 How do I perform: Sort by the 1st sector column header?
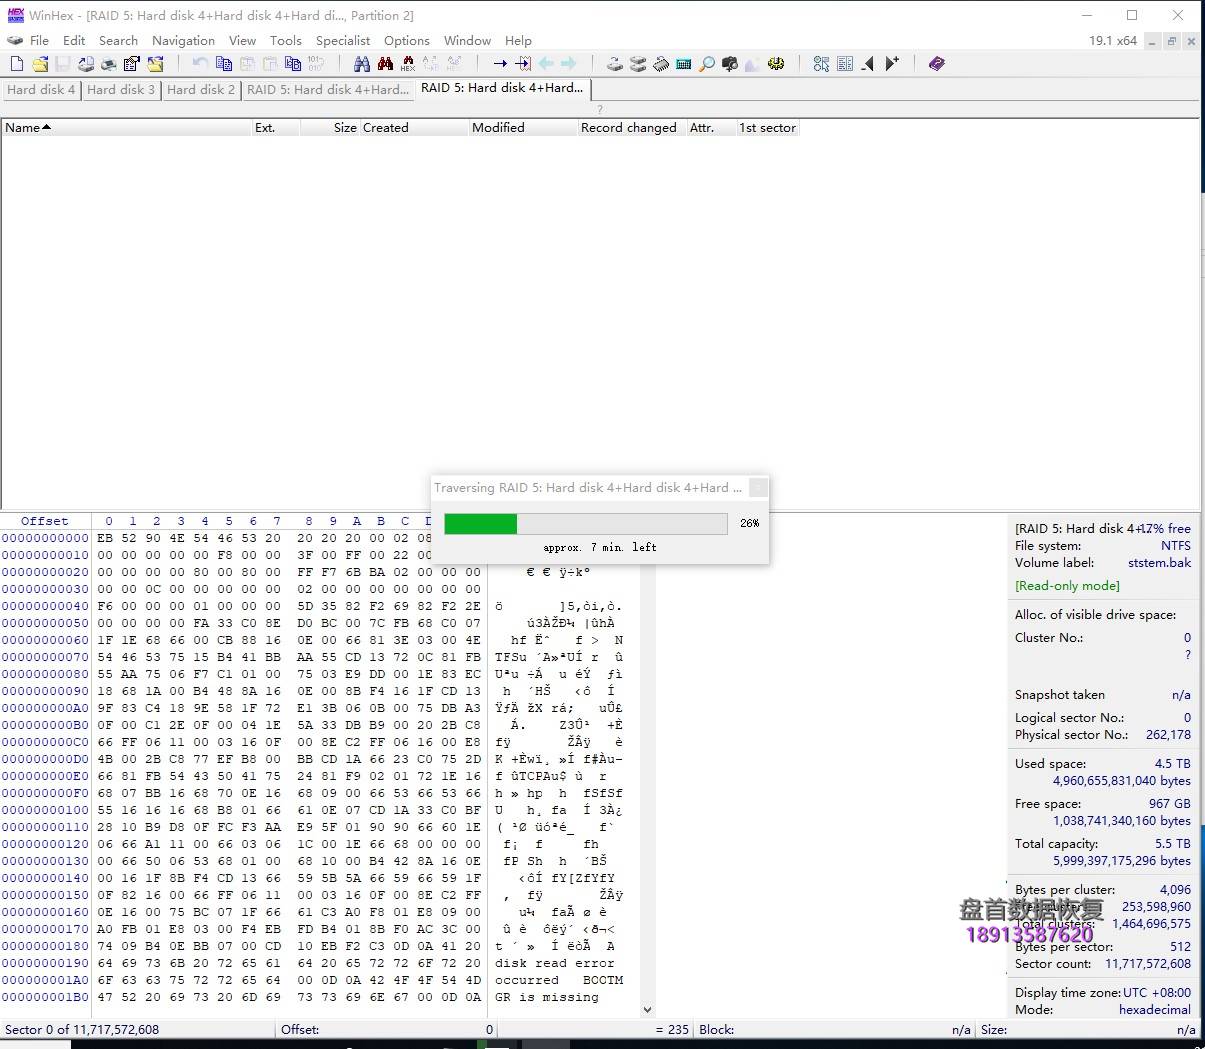[767, 128]
